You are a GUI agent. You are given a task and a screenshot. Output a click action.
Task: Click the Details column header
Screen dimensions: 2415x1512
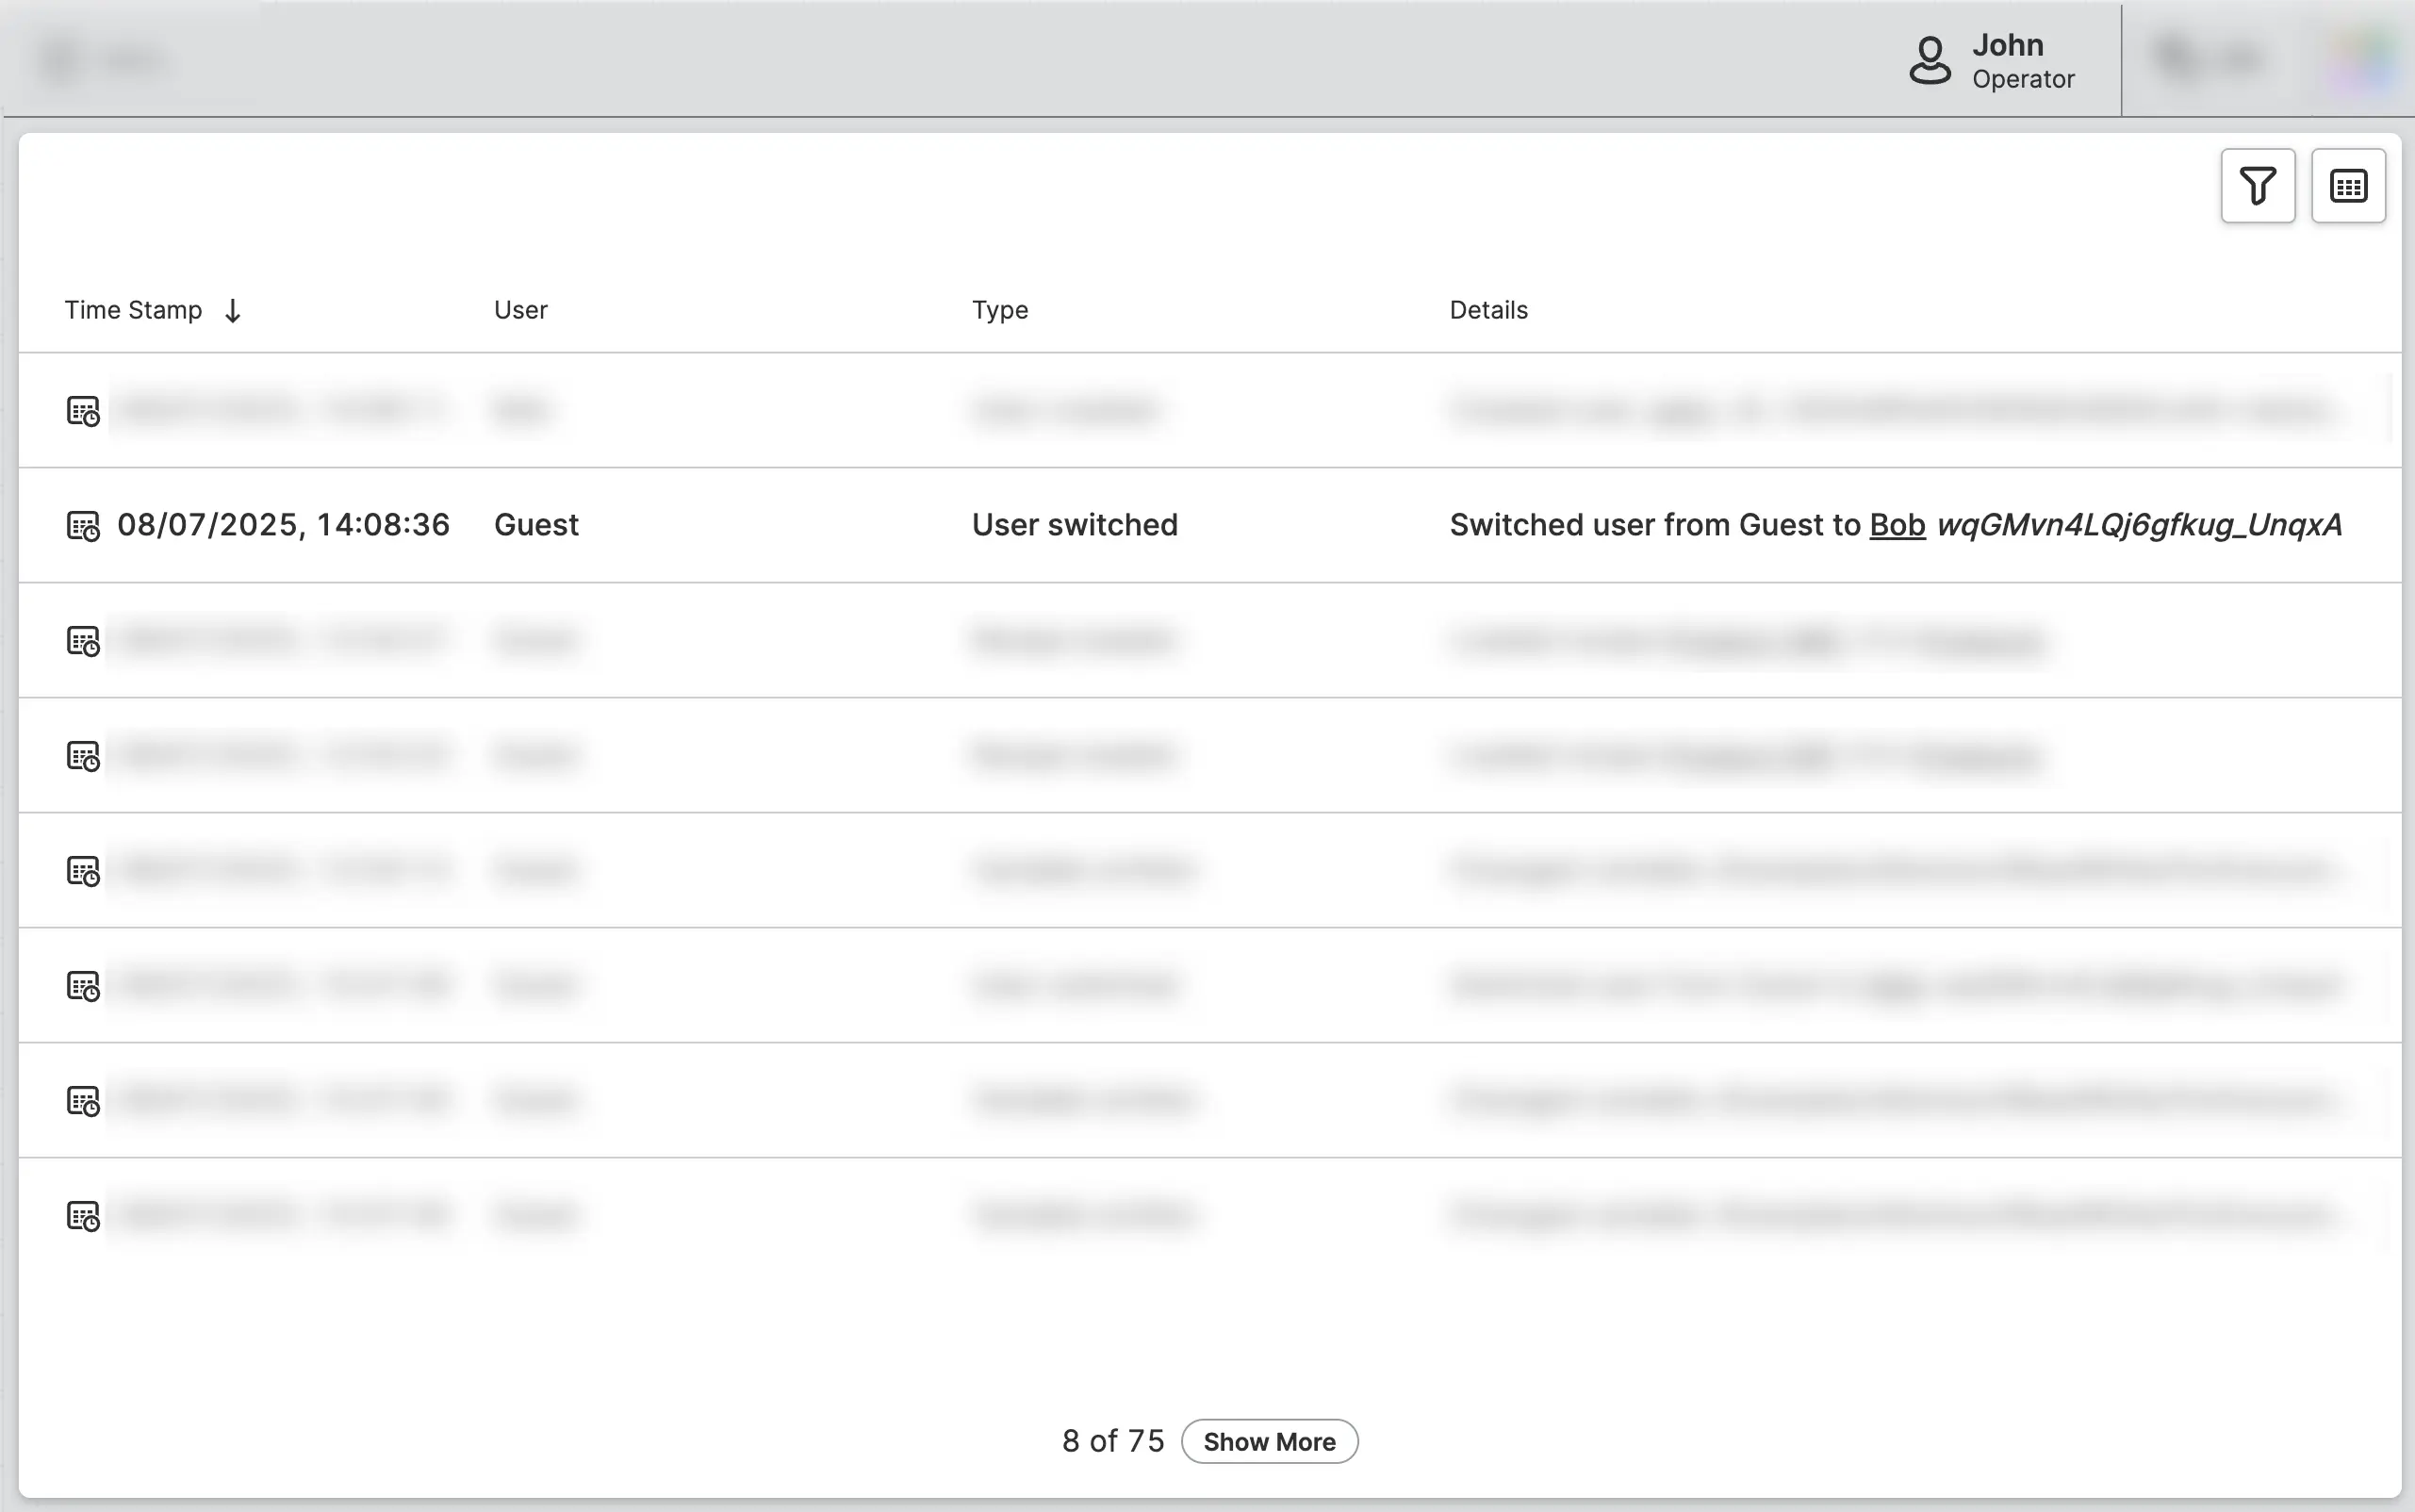click(1488, 310)
